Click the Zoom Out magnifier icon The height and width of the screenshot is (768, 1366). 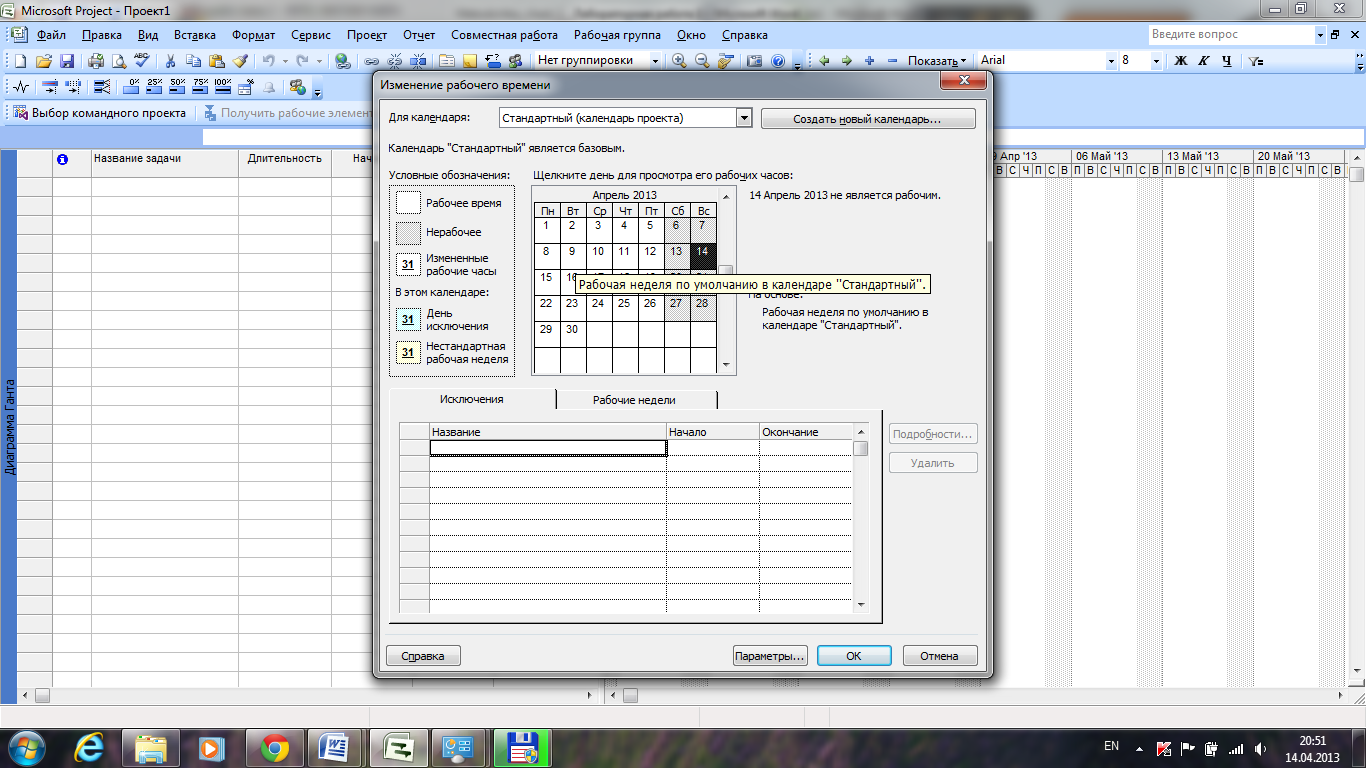pos(702,61)
